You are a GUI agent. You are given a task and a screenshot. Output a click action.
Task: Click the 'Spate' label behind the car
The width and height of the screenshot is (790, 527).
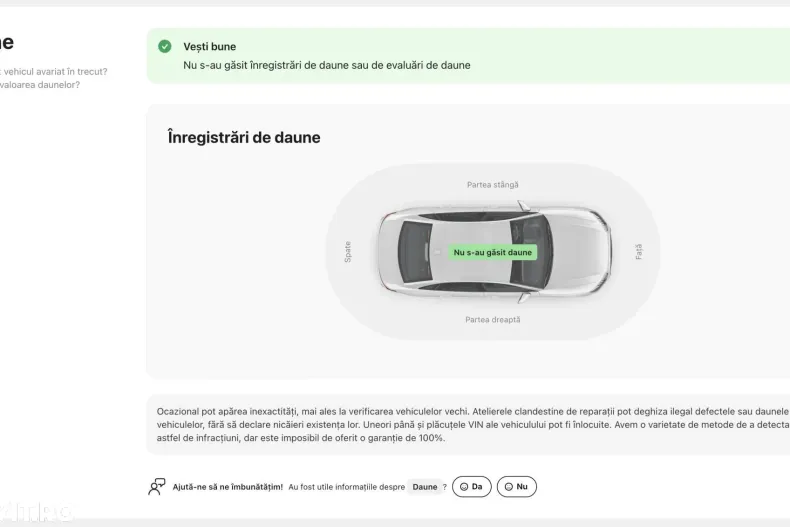pyautogui.click(x=348, y=252)
